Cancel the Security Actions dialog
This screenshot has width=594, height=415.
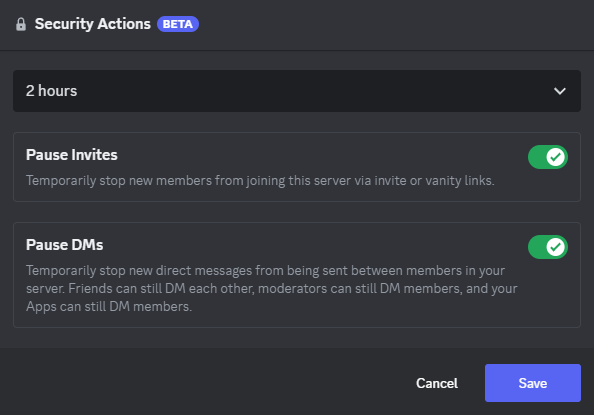(437, 383)
